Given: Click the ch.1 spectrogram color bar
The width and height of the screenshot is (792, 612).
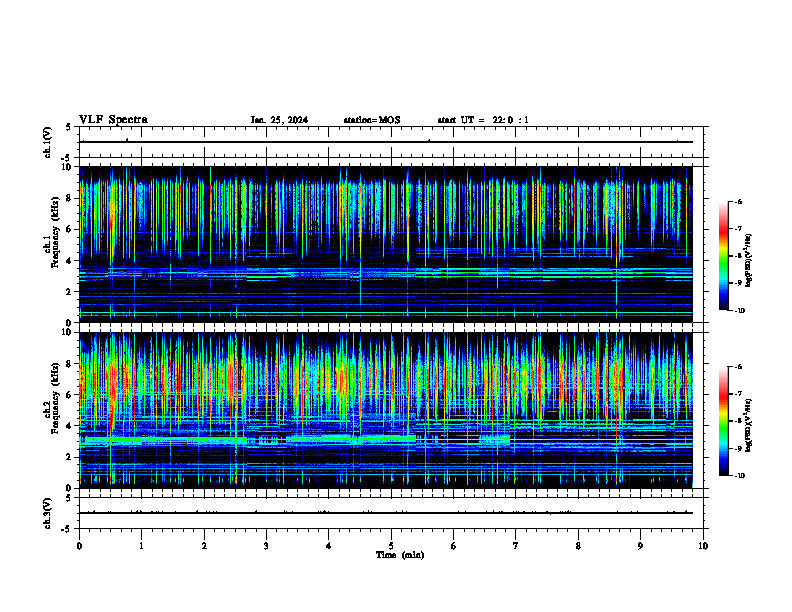Looking at the screenshot, I should (723, 256).
